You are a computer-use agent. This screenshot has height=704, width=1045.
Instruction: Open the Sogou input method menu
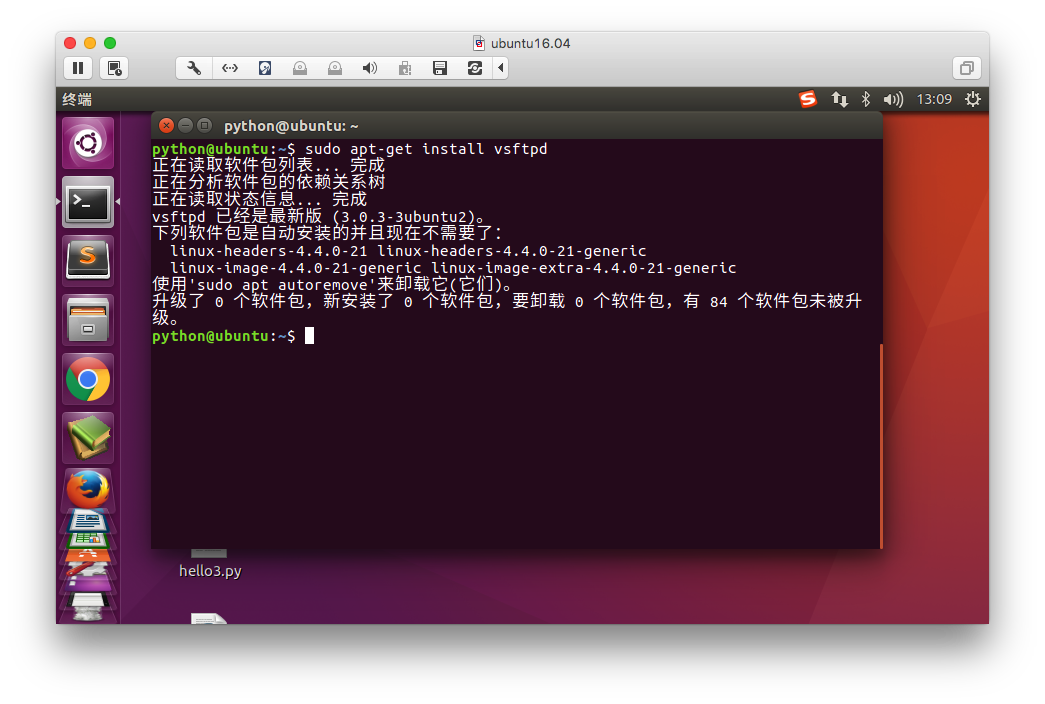808,99
